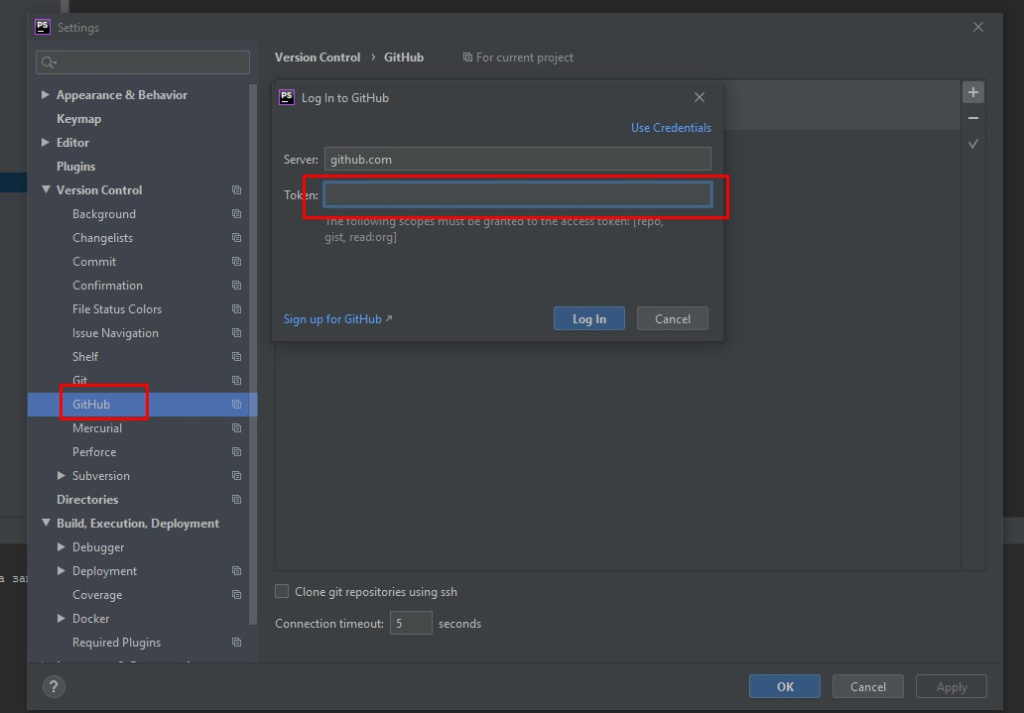Expand the Deployment node
This screenshot has width=1024, height=713.
(61, 571)
